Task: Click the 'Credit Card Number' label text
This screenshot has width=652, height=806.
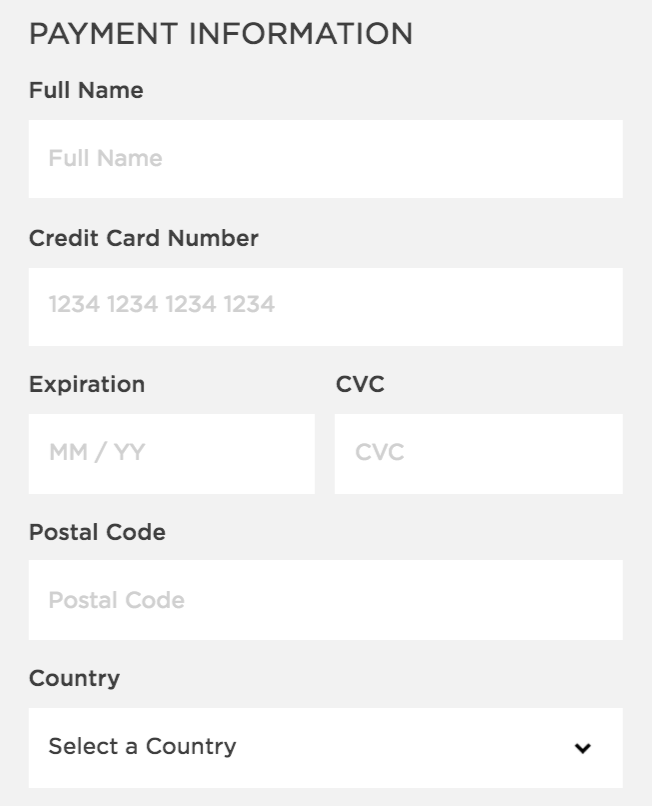Action: coord(144,238)
